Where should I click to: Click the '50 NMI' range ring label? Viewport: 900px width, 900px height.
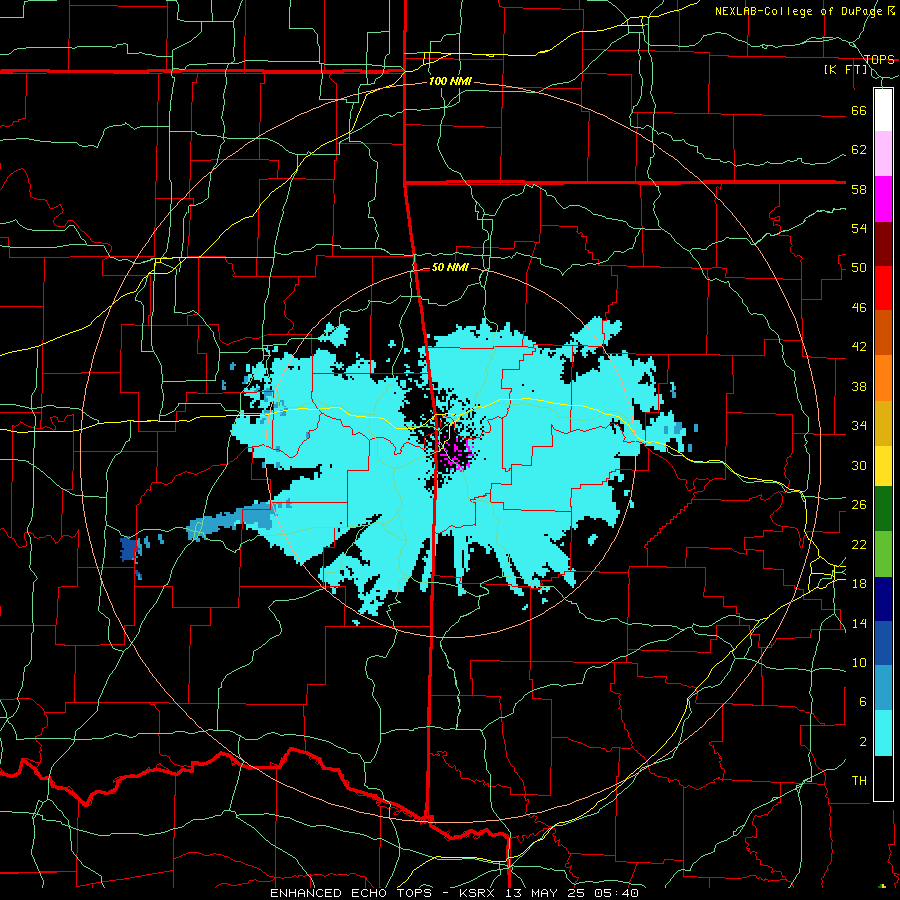[450, 267]
